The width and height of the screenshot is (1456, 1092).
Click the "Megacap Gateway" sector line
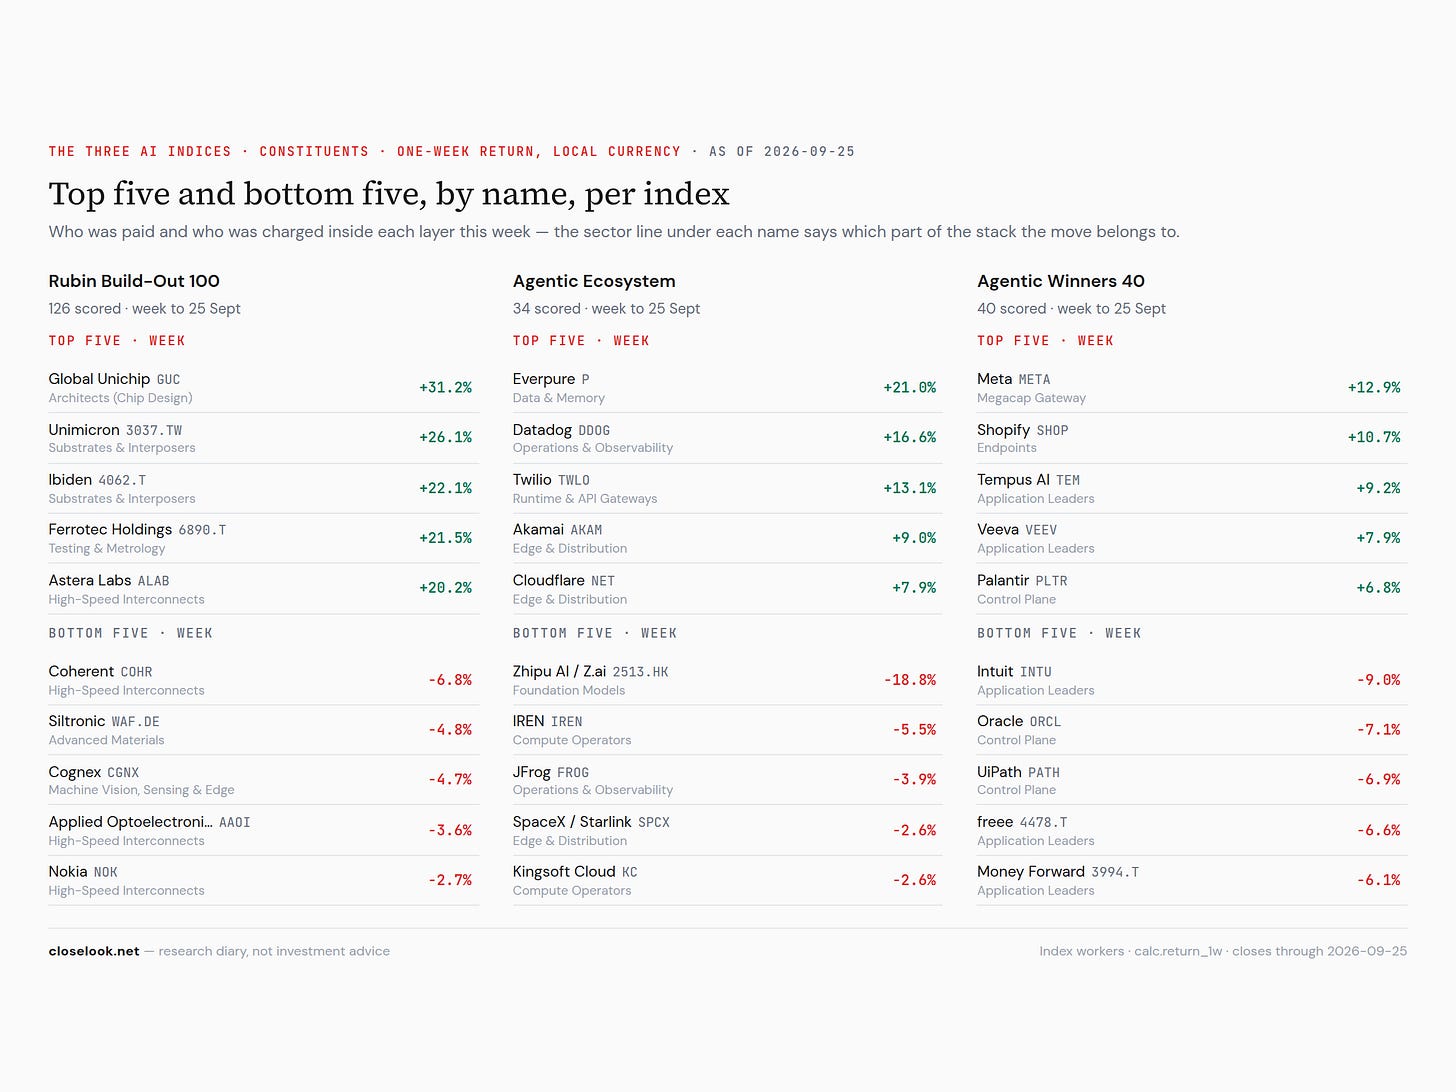(x=1031, y=398)
